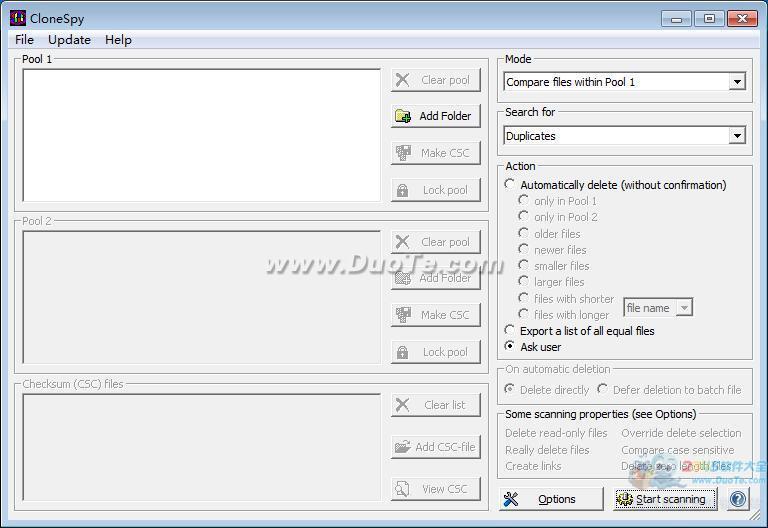Open the Update menu
This screenshot has width=768, height=528.
(x=69, y=40)
